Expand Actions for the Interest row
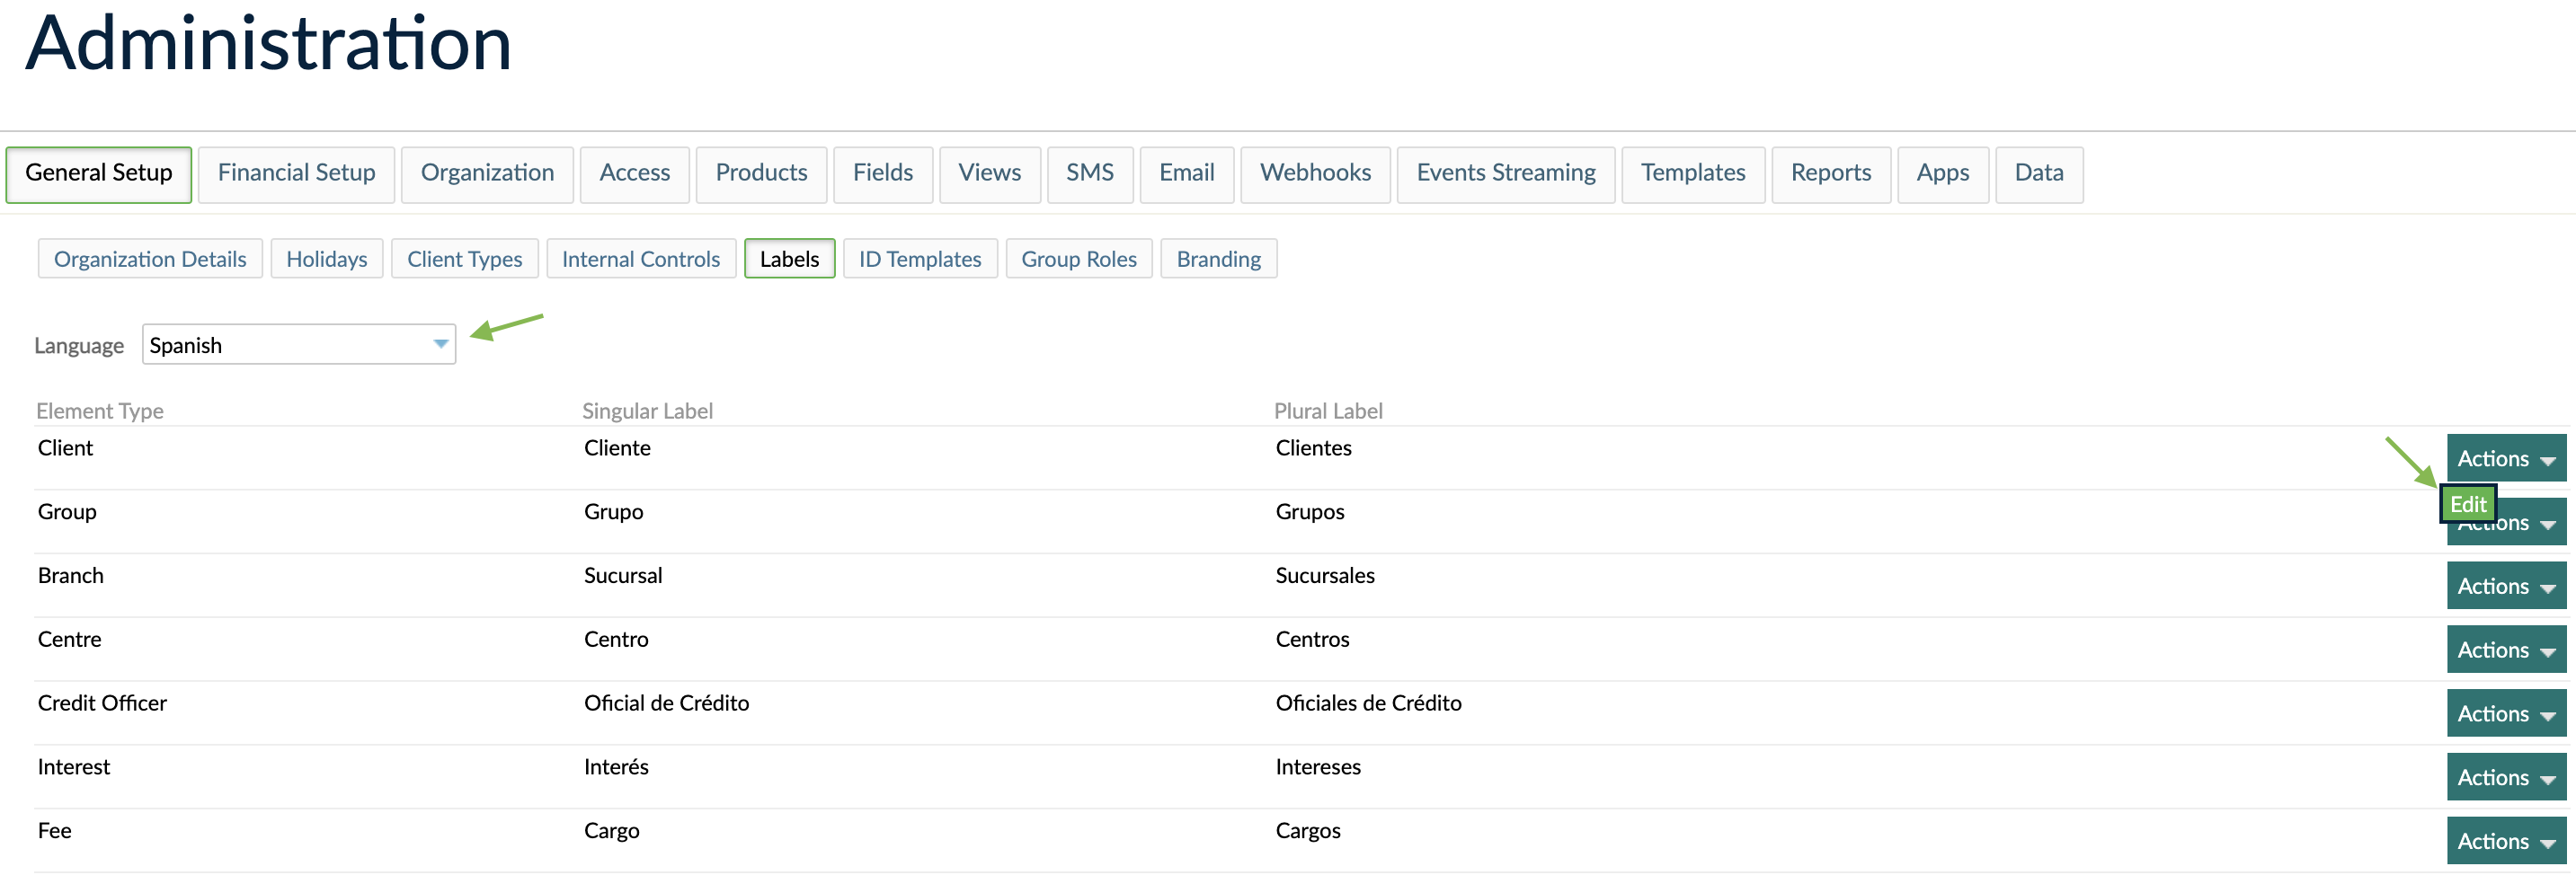The height and width of the screenshot is (884, 2576). pyautogui.click(x=2504, y=777)
